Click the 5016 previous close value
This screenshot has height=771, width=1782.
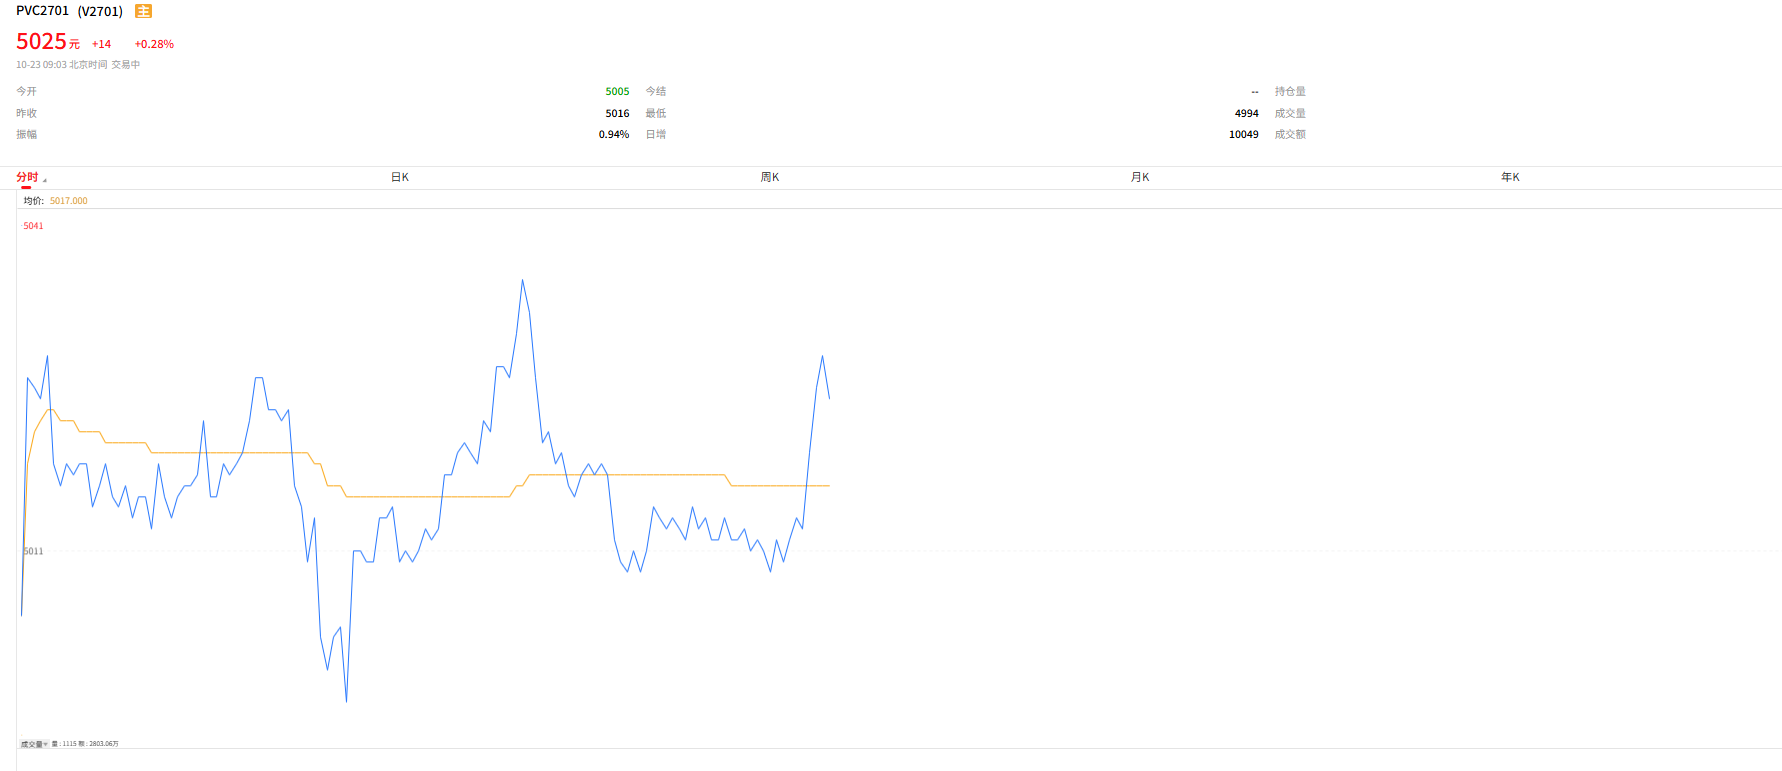tap(617, 113)
